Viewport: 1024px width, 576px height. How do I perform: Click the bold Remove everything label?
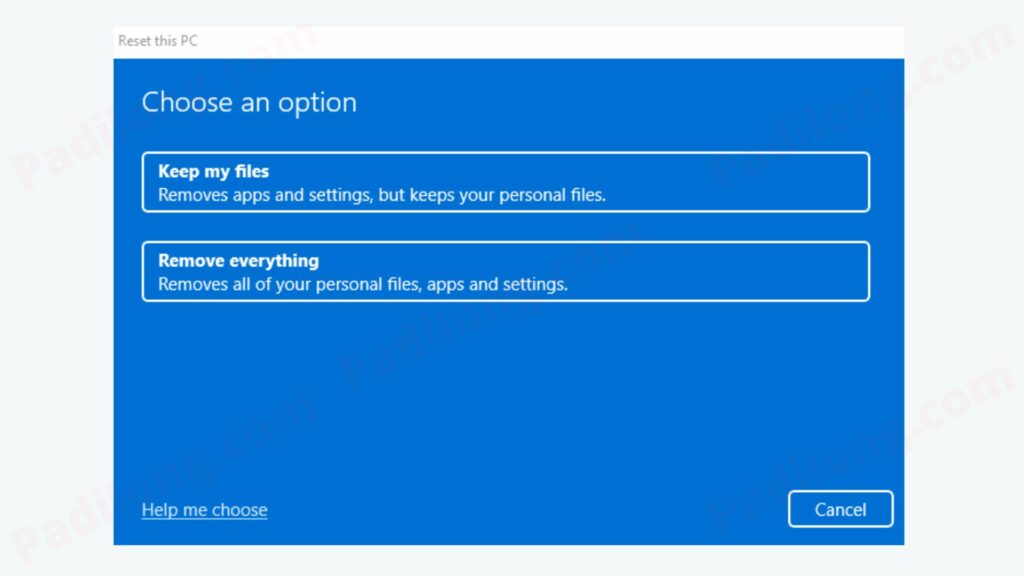coord(237,260)
